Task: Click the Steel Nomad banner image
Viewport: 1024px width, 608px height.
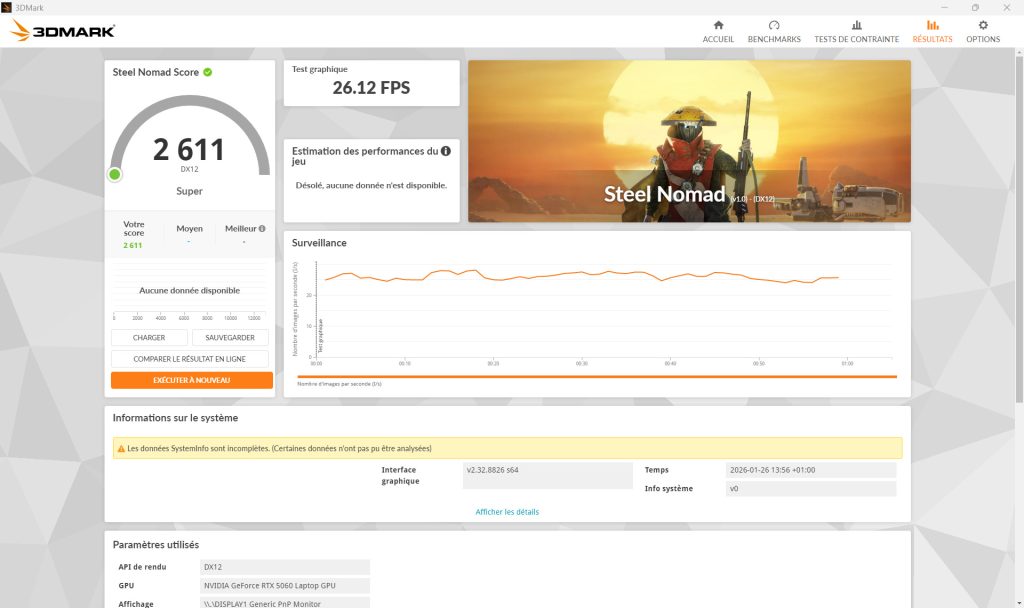Action: (x=689, y=141)
